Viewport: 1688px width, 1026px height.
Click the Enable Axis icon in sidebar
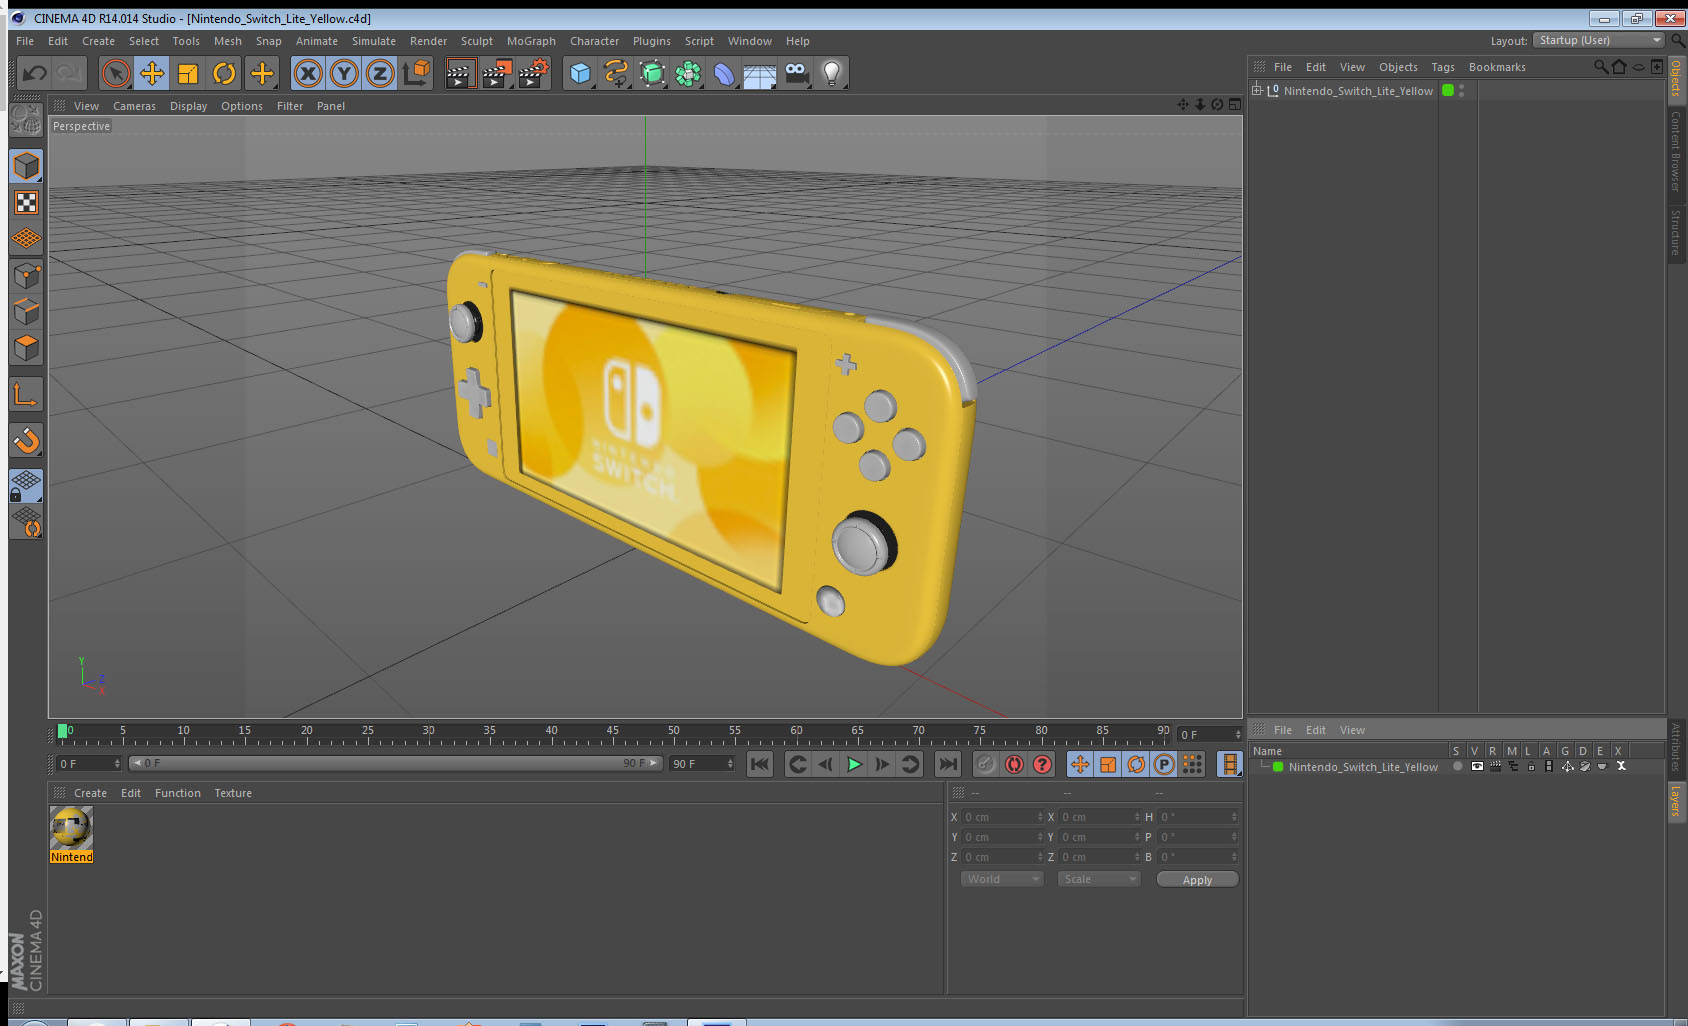click(26, 395)
